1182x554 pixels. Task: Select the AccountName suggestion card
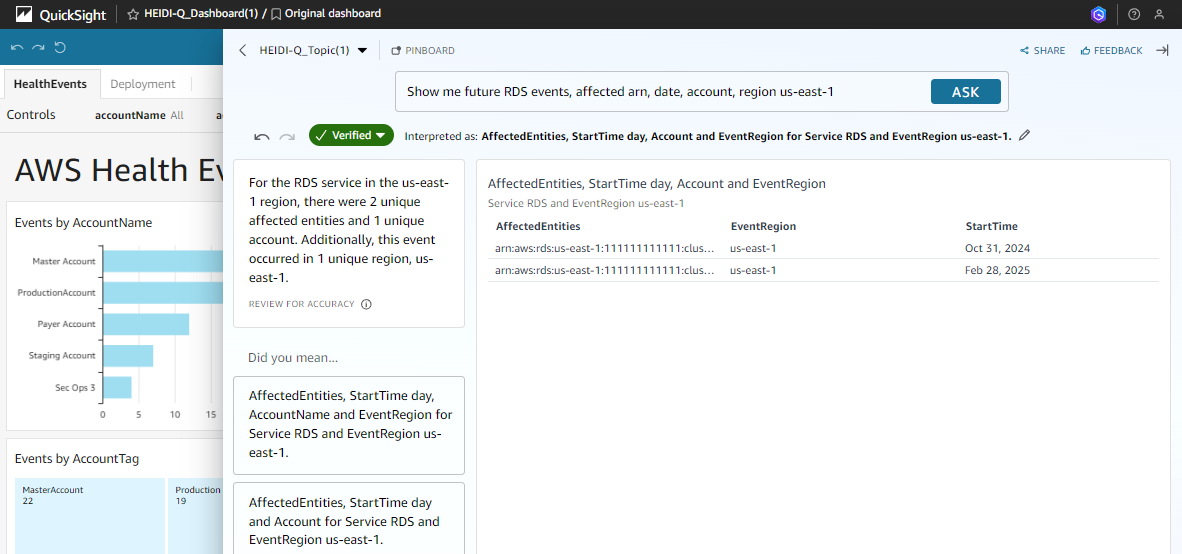pos(349,425)
